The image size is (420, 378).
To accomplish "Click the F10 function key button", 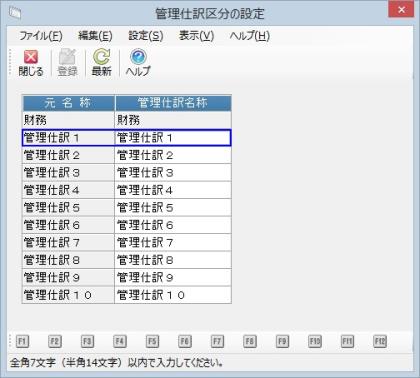I will point(315,341).
